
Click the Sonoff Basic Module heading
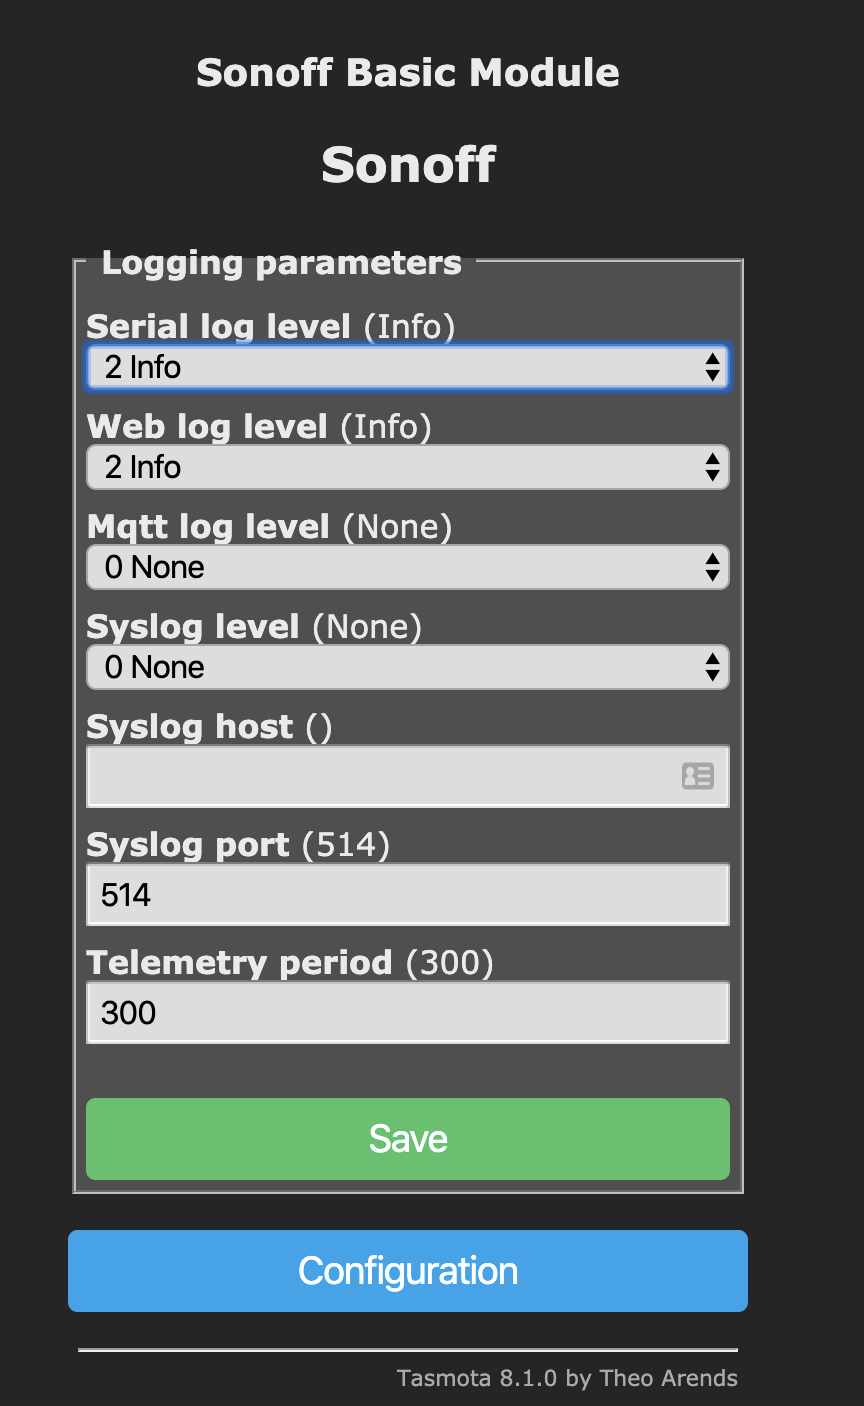pyautogui.click(x=407, y=73)
